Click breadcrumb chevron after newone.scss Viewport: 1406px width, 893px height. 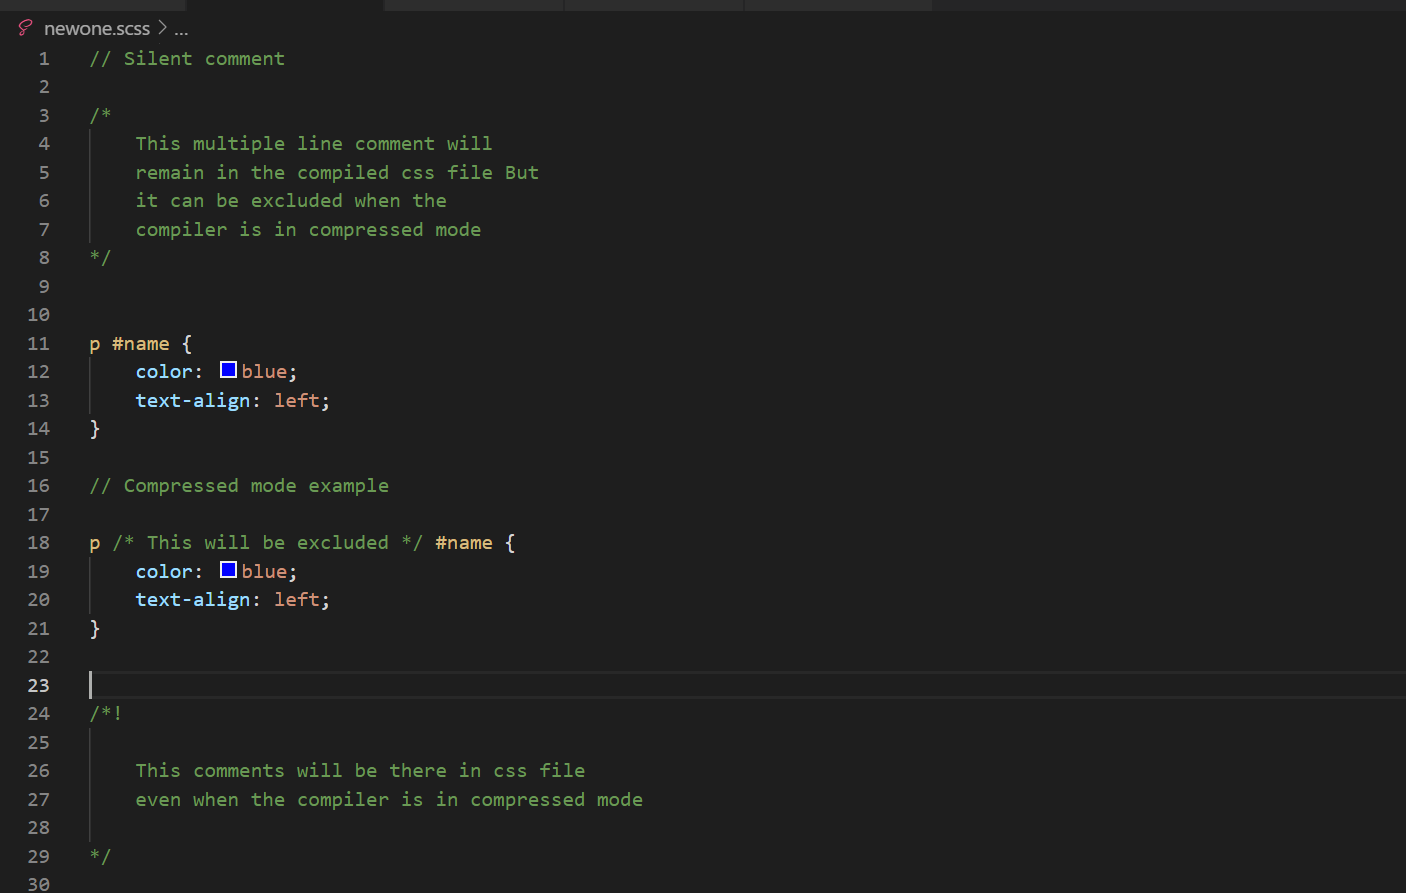click(x=162, y=28)
